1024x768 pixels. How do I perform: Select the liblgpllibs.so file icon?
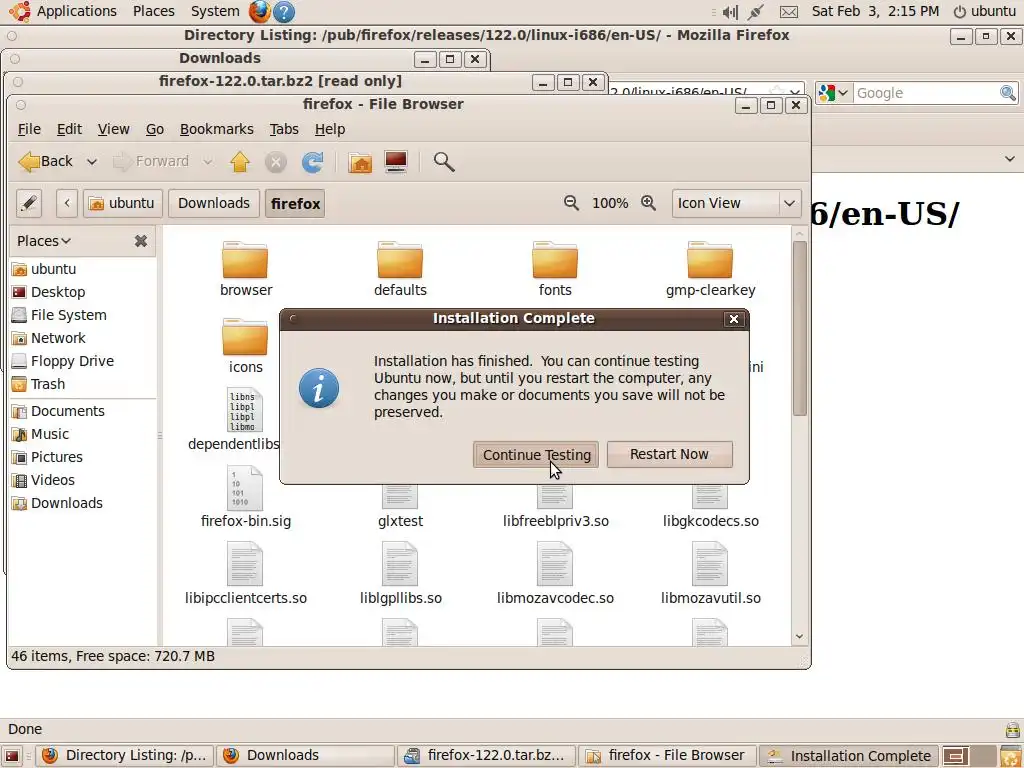point(400,565)
